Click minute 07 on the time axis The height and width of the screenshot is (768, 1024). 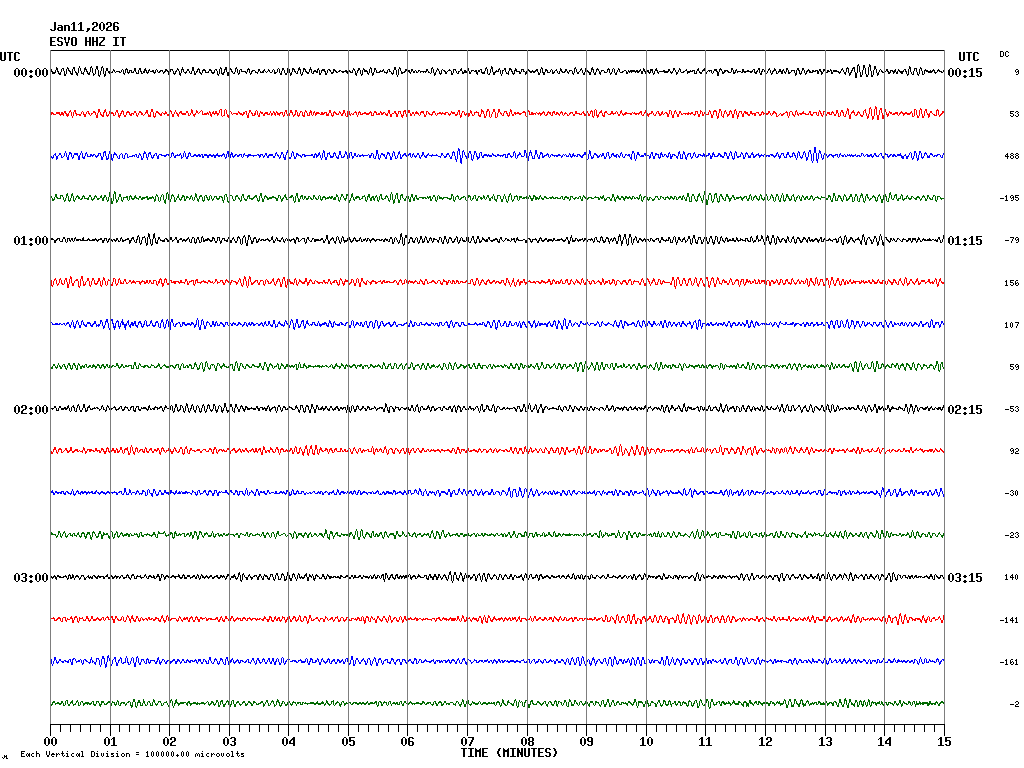click(467, 742)
